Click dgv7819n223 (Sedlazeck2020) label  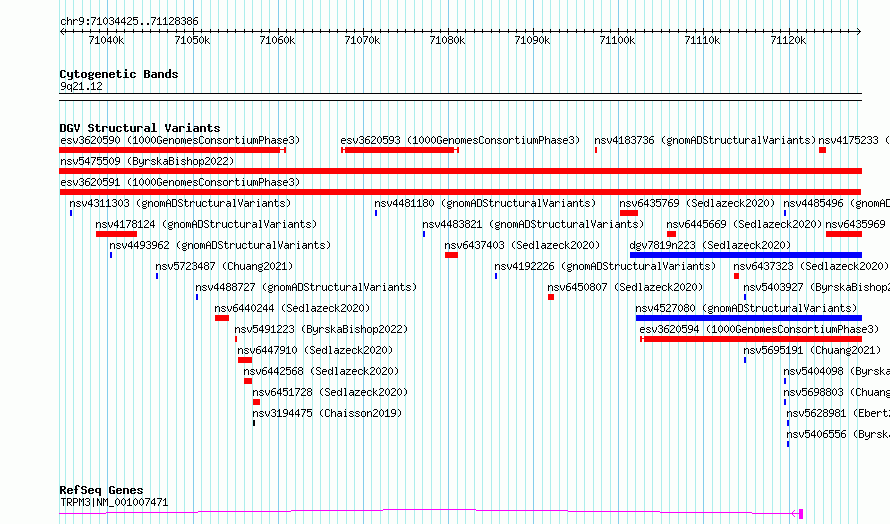click(x=710, y=245)
